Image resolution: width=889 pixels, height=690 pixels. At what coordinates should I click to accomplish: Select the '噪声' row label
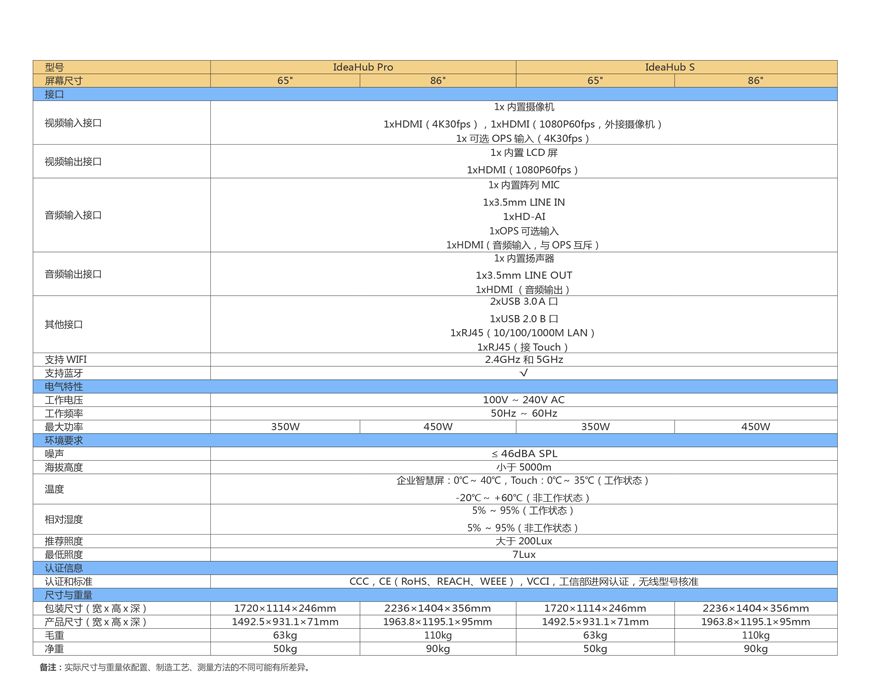point(54,454)
